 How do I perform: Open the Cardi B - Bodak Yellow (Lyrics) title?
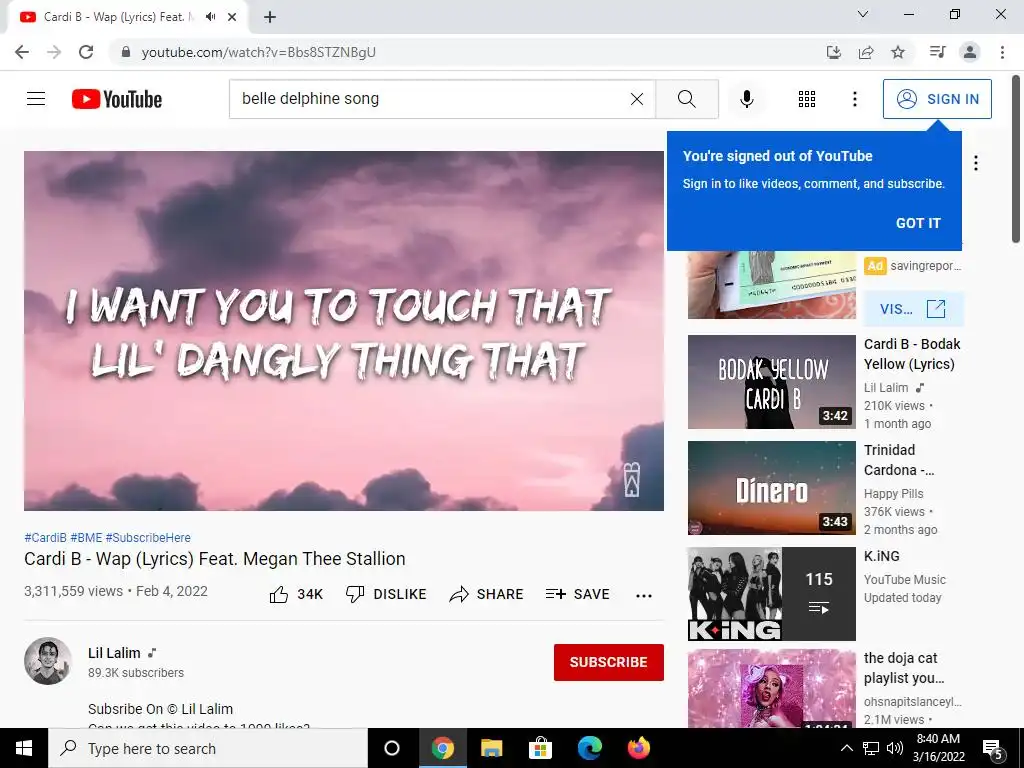pyautogui.click(x=912, y=354)
